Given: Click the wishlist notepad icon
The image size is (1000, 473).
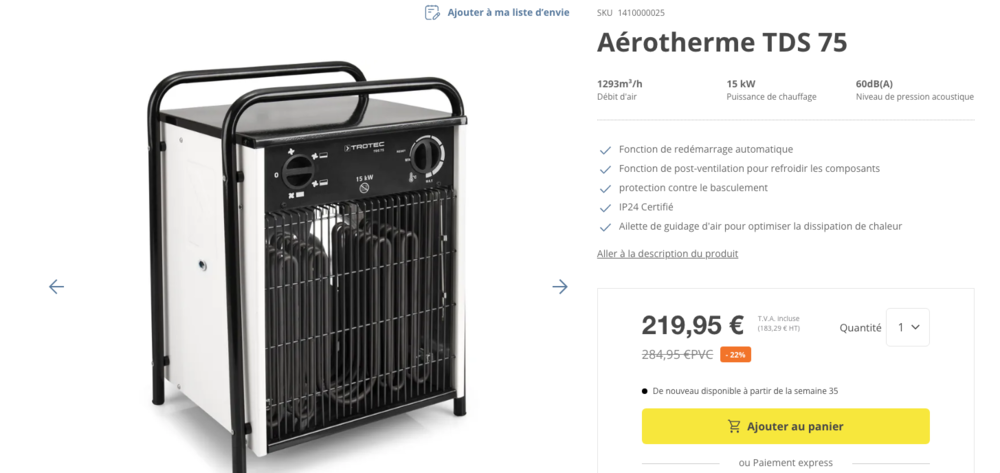Looking at the screenshot, I should click(x=432, y=13).
